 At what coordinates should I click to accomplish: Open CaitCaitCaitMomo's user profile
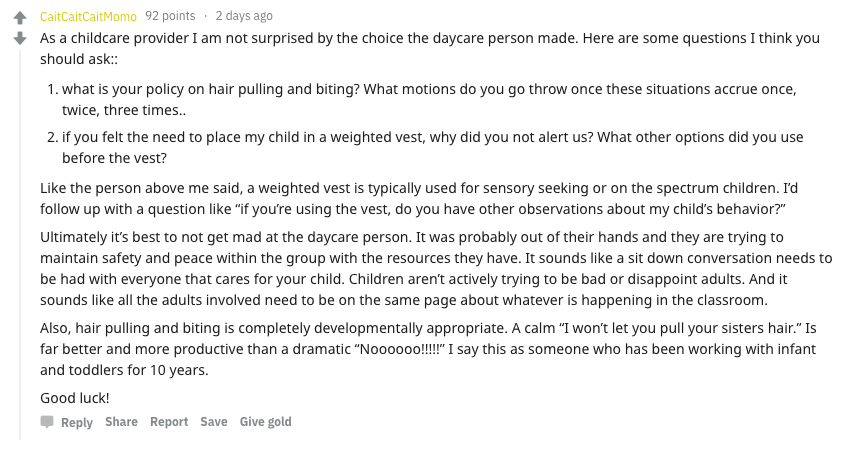click(88, 16)
